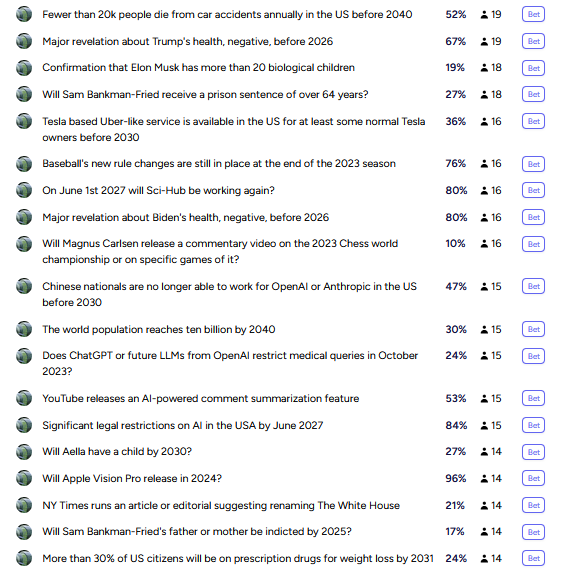Screen dimensions: 569x574
Task: Open prescription drugs for weight loss market
Action: [238, 559]
